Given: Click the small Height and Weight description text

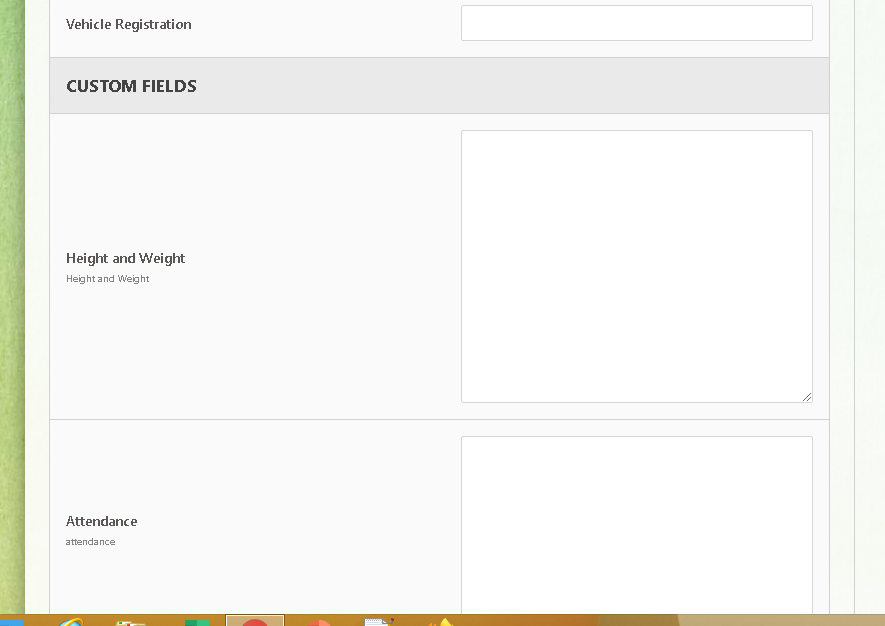Looking at the screenshot, I should click(107, 278).
